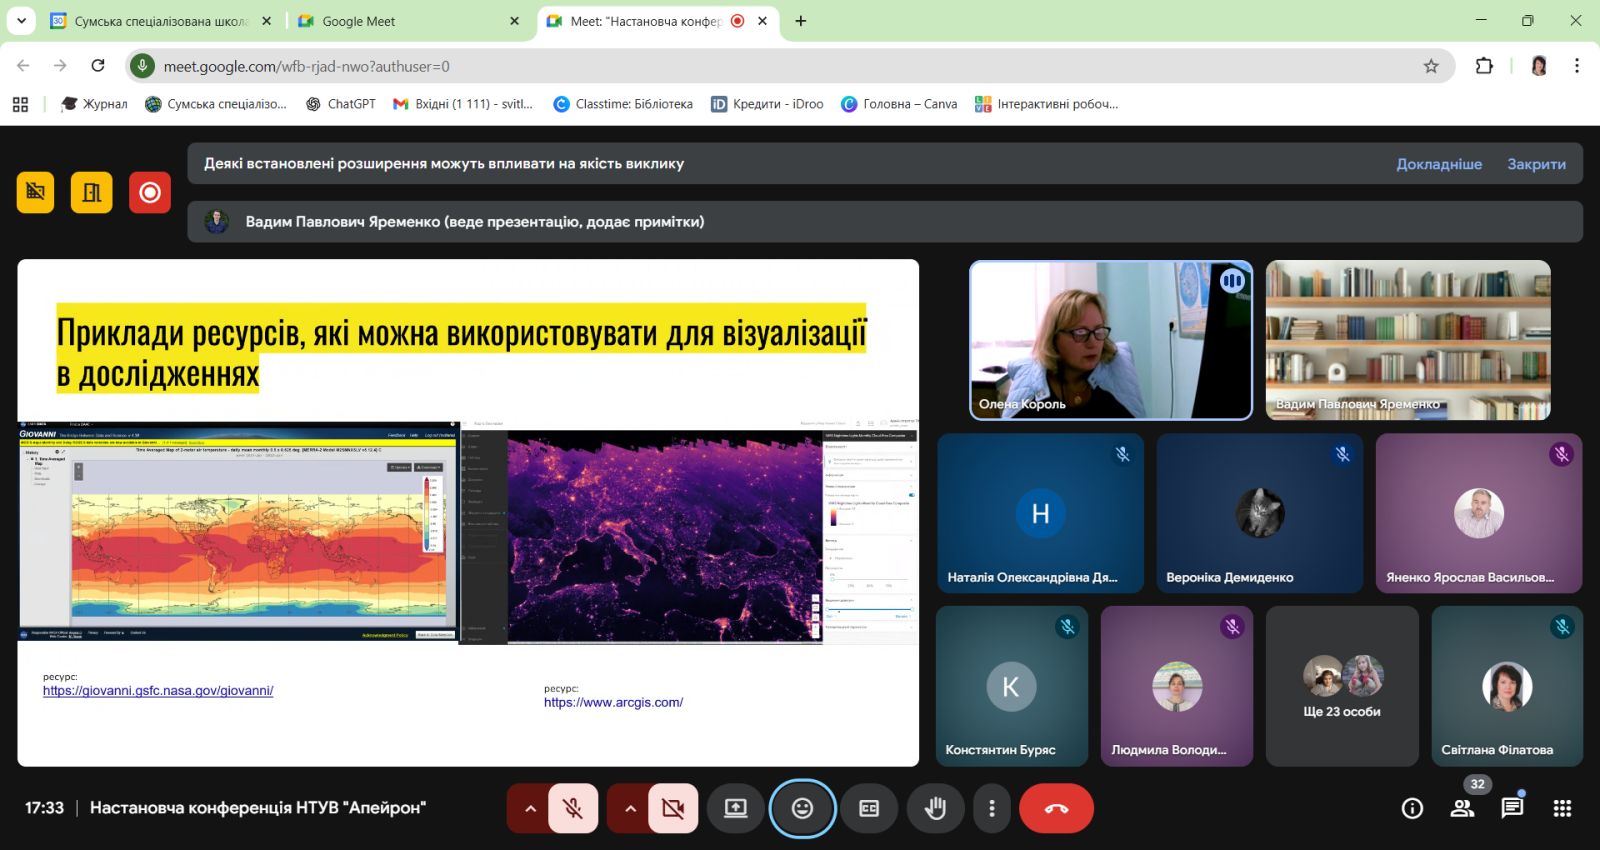
Task: Unmute the microphone
Action: (573, 808)
